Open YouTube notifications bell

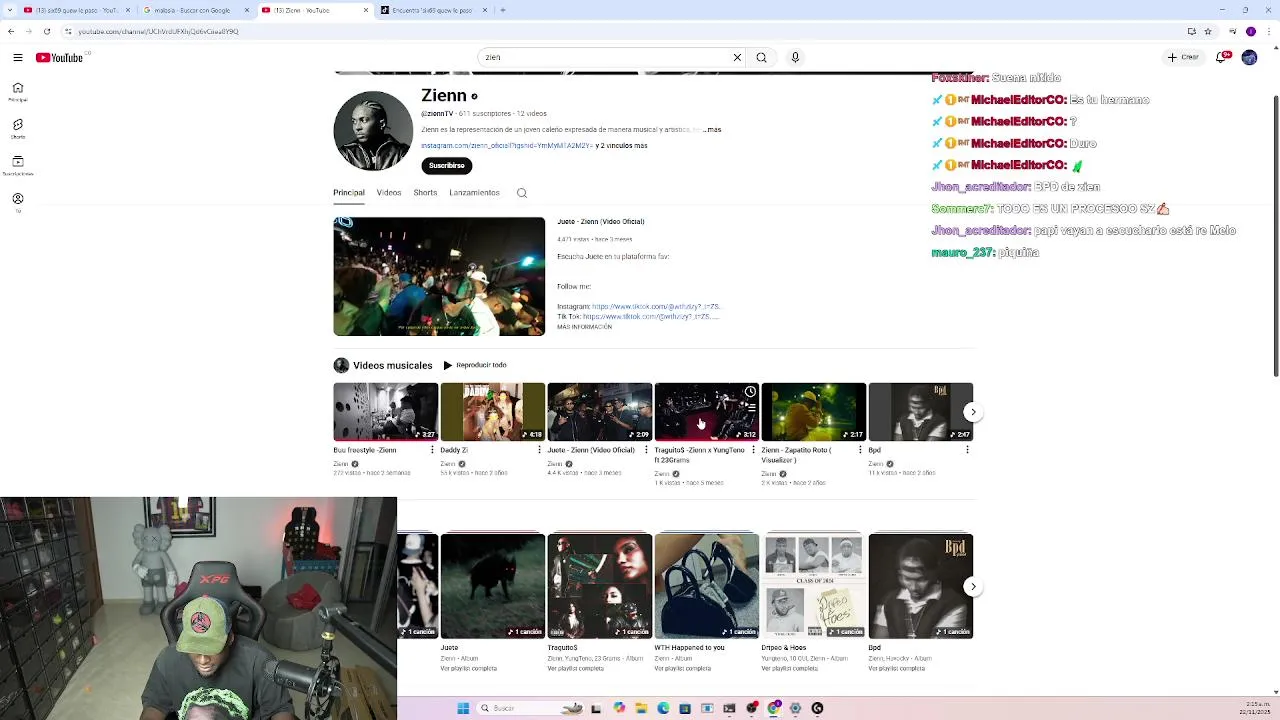pos(1222,57)
